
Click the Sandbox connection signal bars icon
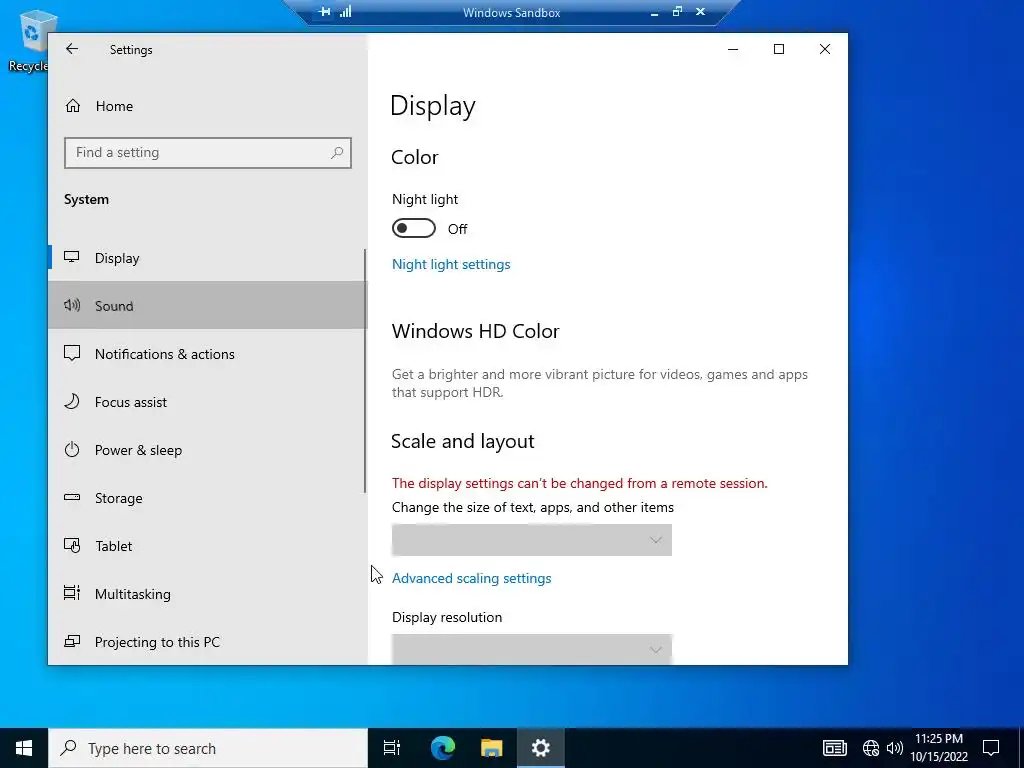(x=345, y=11)
